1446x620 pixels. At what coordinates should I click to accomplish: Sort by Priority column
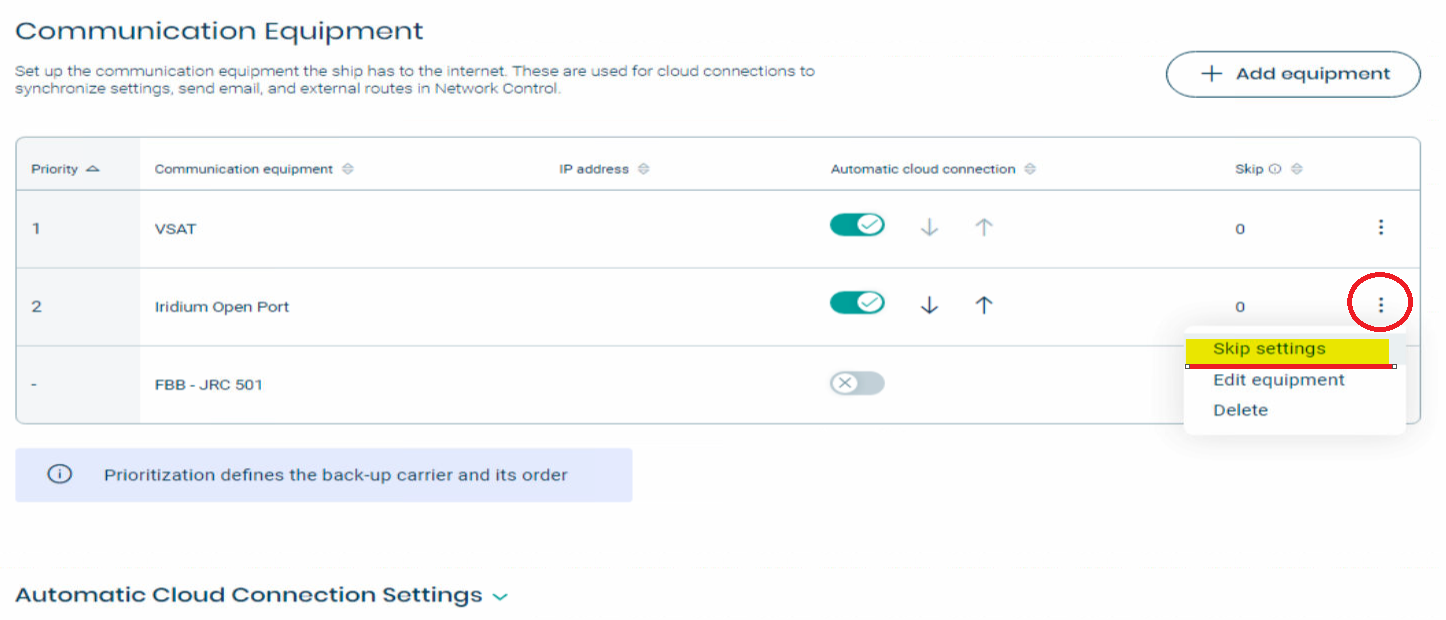coord(93,169)
